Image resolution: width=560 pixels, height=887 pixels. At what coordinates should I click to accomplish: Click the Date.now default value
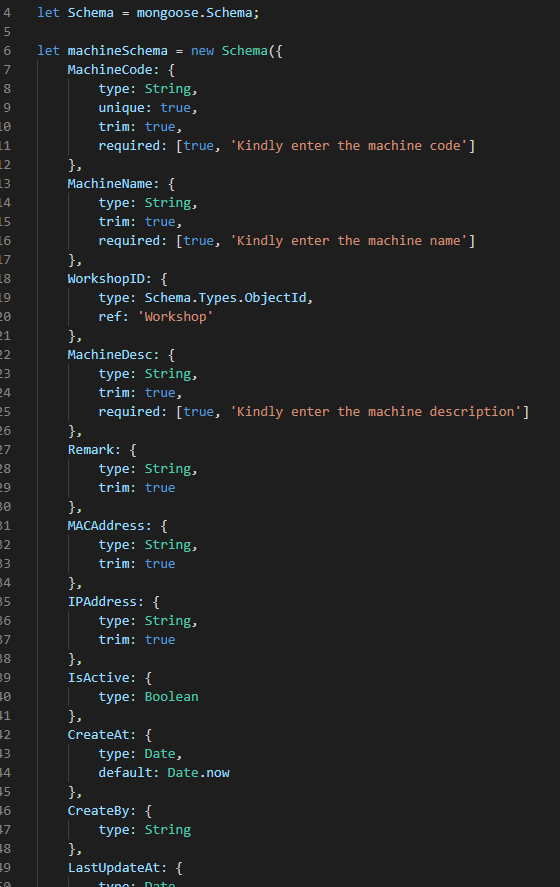198,773
